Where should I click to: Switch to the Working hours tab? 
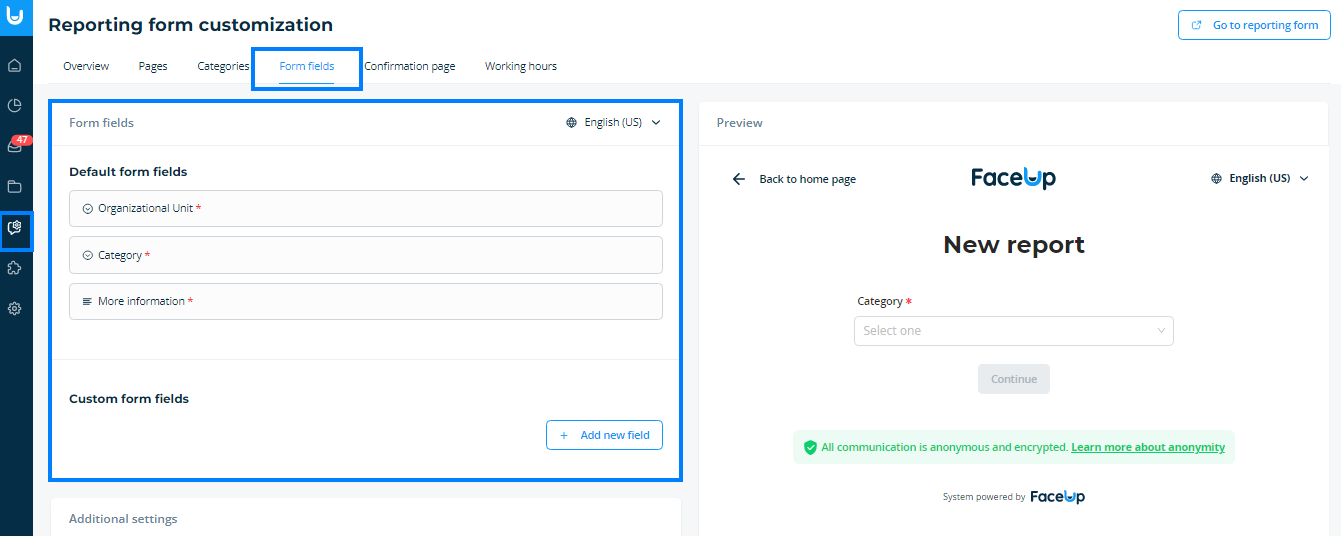521,67
